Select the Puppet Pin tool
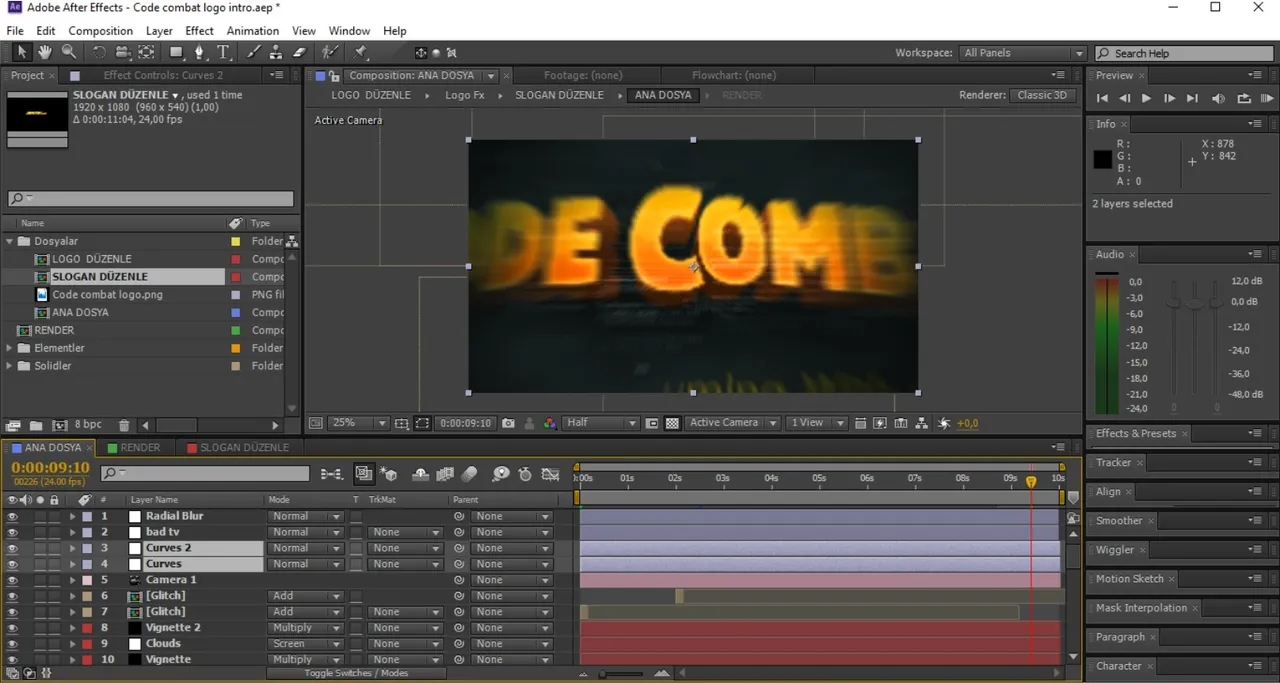 click(x=360, y=52)
